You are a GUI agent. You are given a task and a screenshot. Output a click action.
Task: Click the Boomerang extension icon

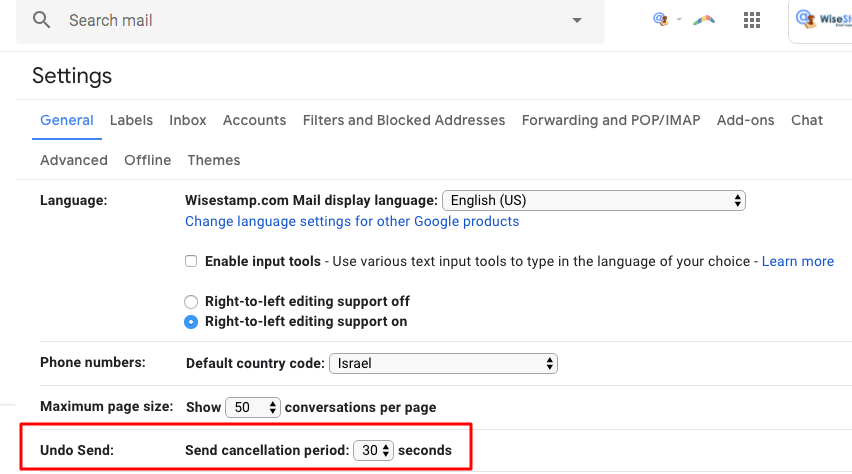click(x=705, y=19)
